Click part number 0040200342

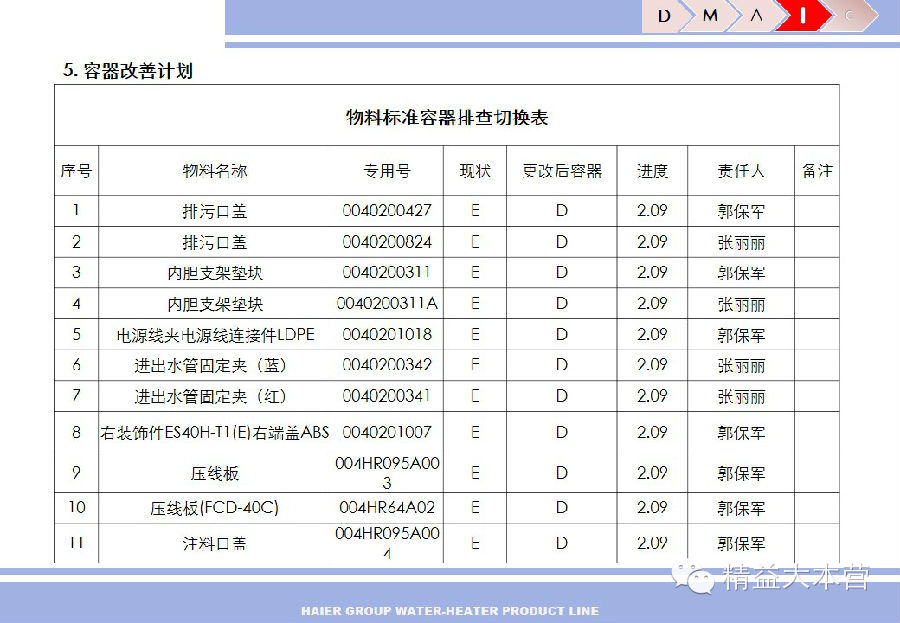(x=387, y=365)
